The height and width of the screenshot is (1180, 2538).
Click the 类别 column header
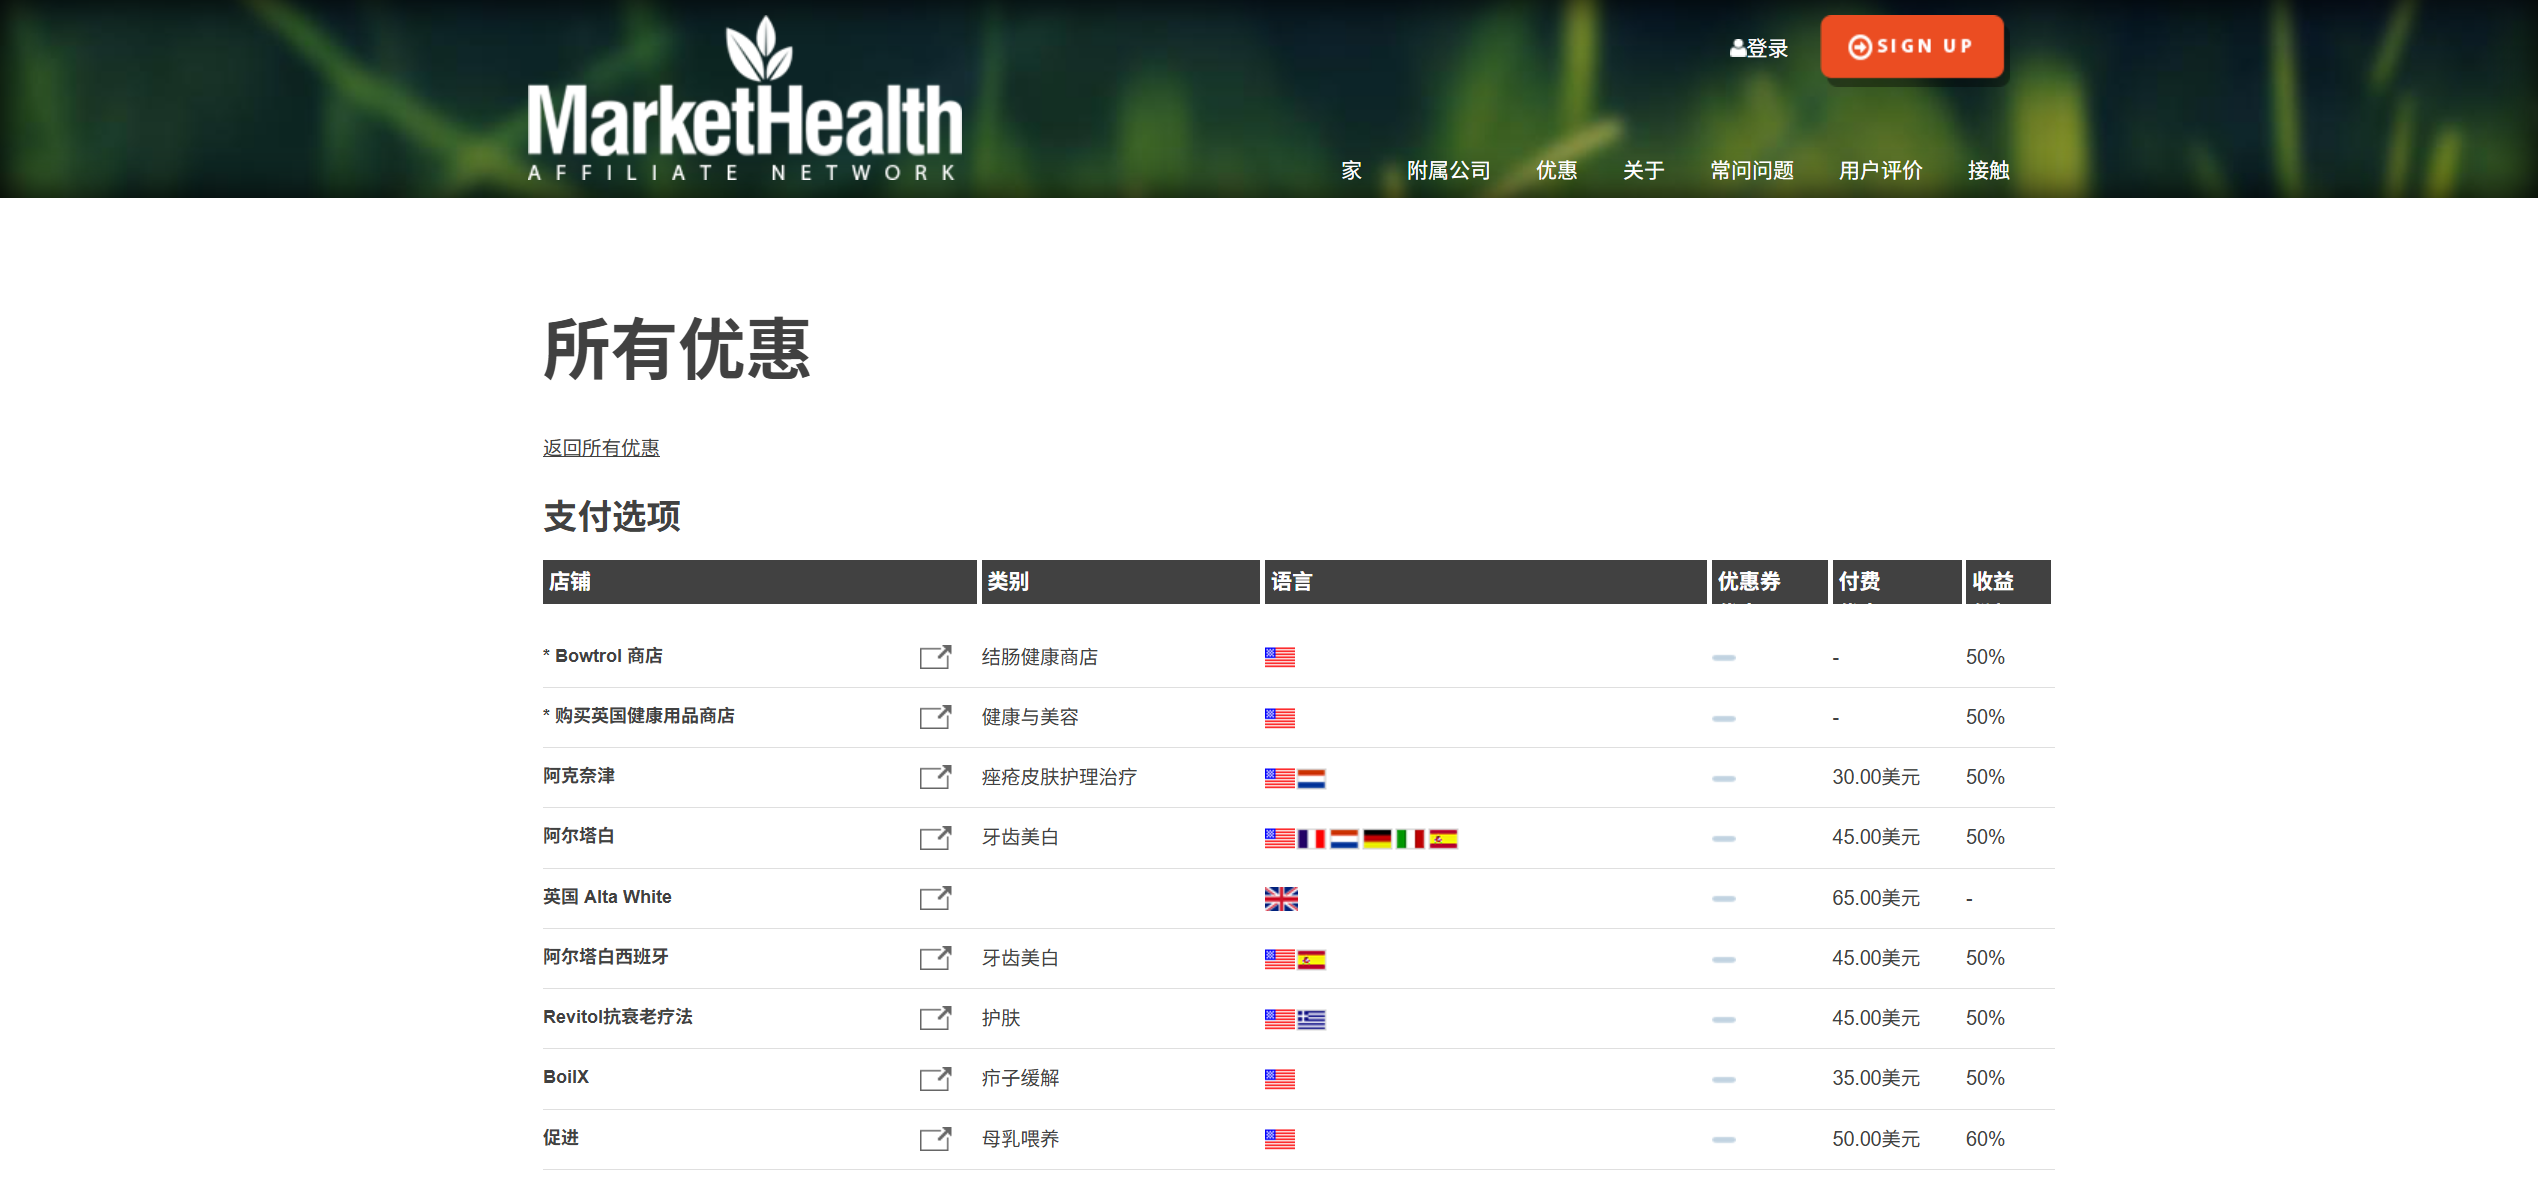1120,581
